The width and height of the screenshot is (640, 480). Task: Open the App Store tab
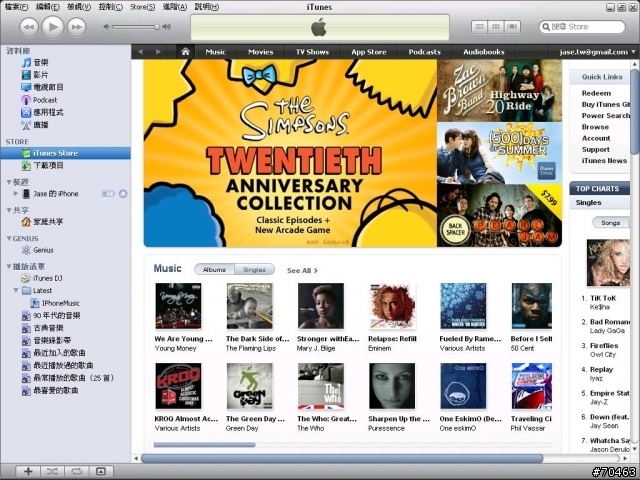pos(369,52)
